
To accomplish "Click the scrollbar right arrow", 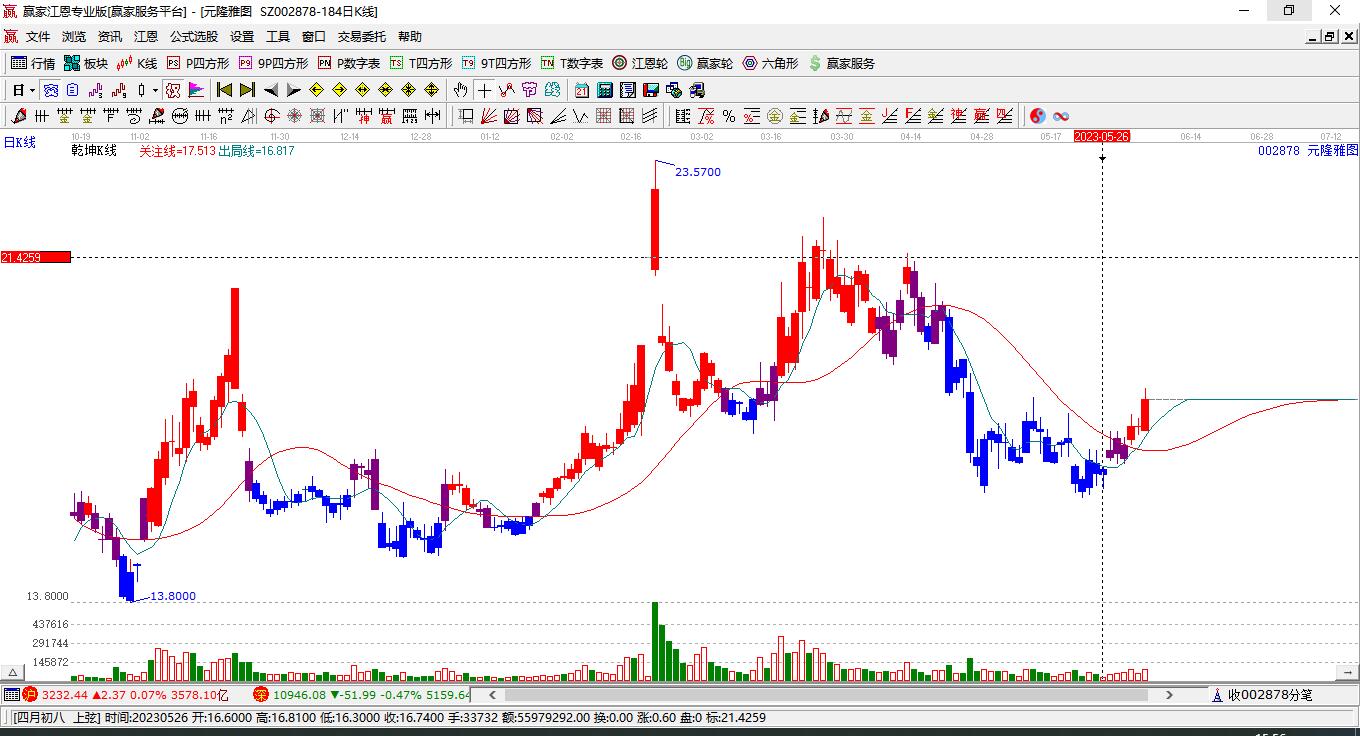I will pyautogui.click(x=1169, y=695).
